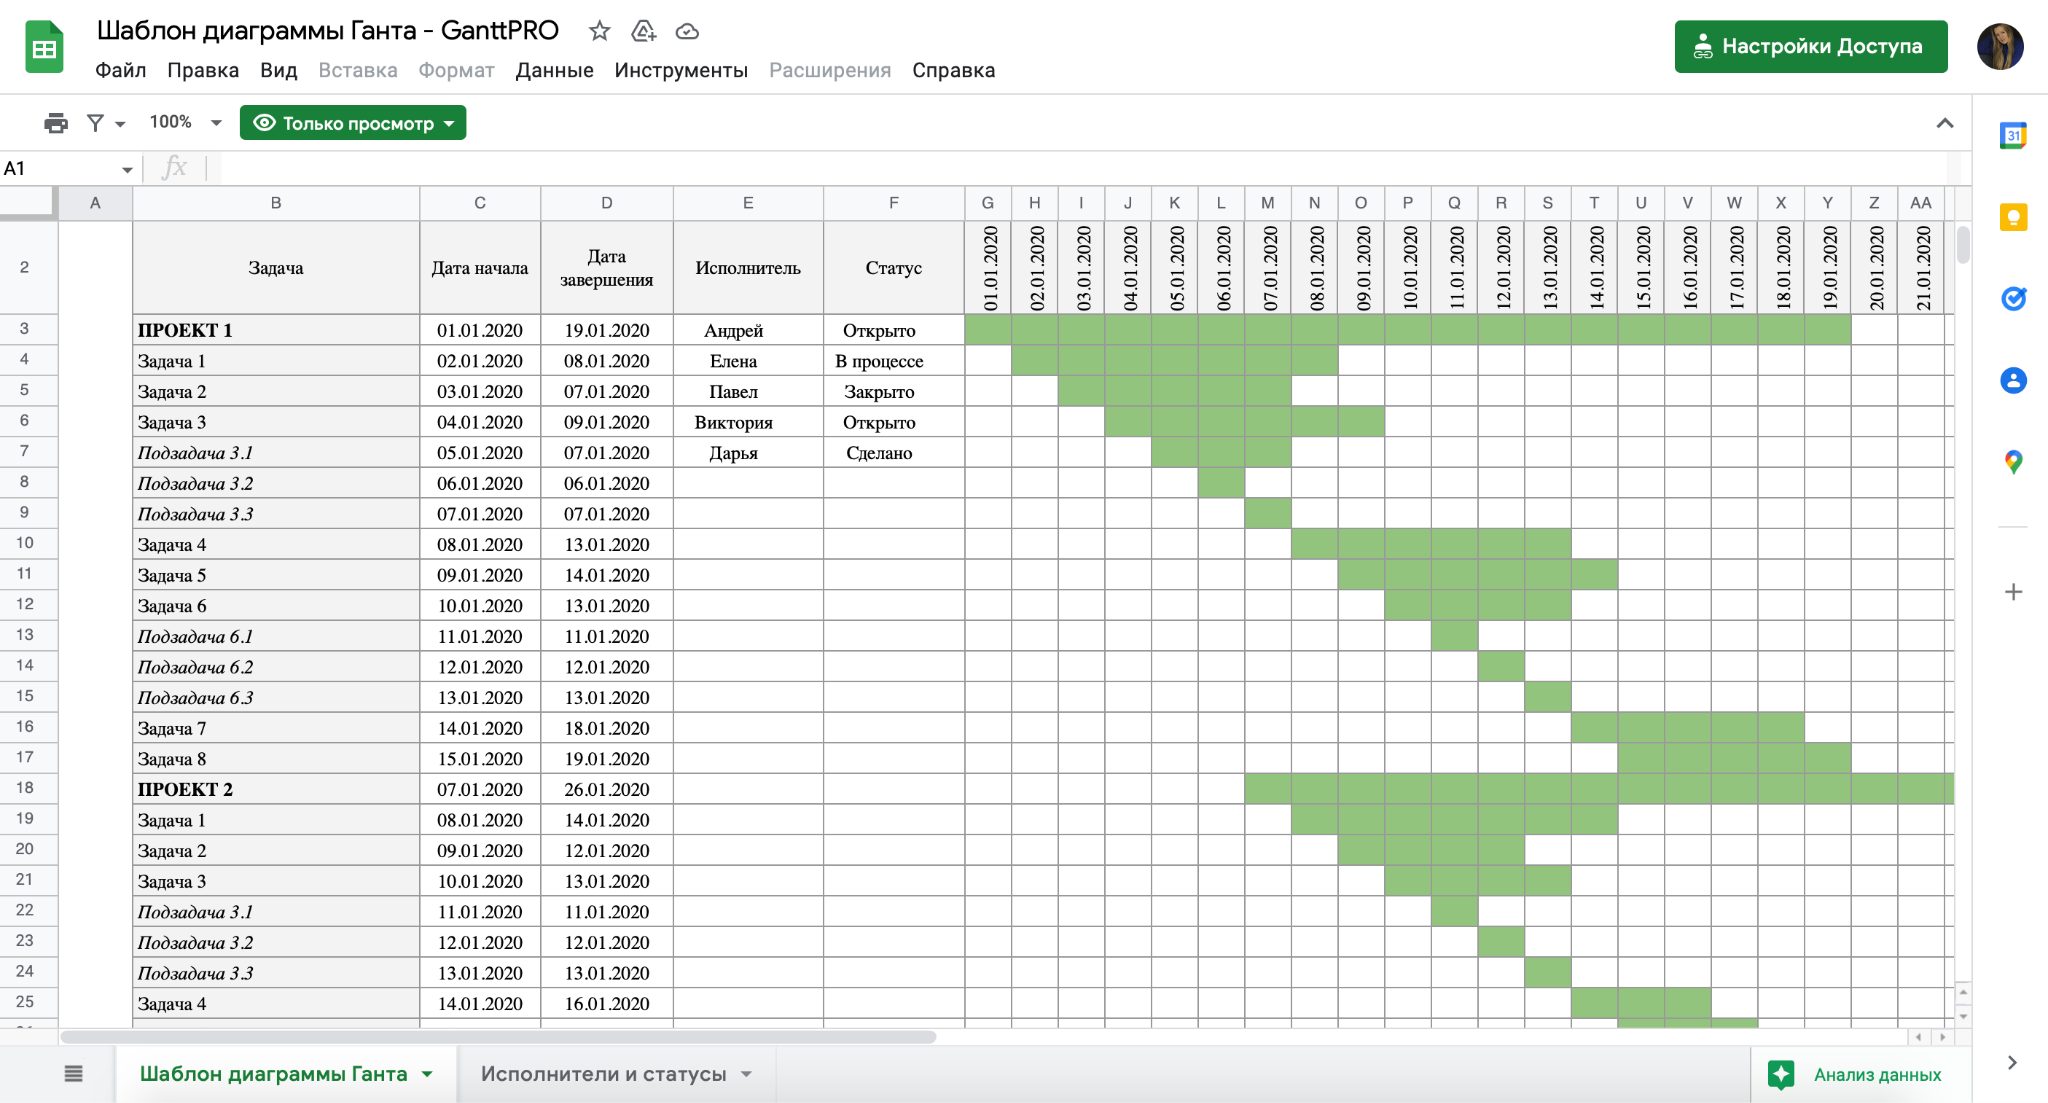2048x1103 pixels.
Task: Open the Данные menu
Action: [554, 70]
